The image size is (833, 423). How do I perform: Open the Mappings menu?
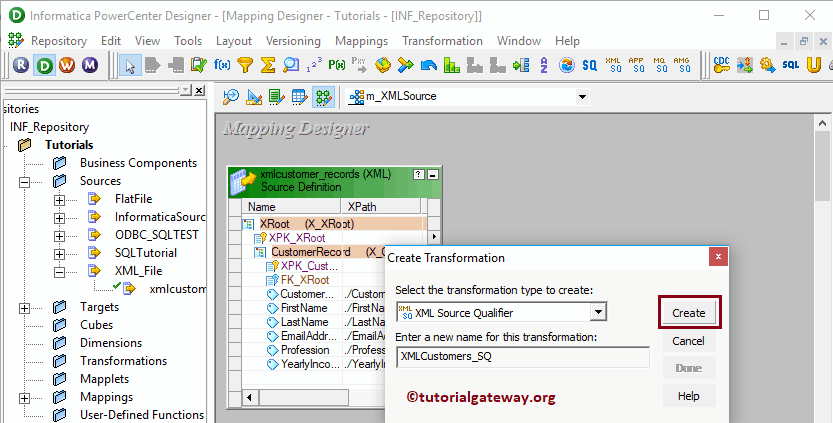click(362, 41)
